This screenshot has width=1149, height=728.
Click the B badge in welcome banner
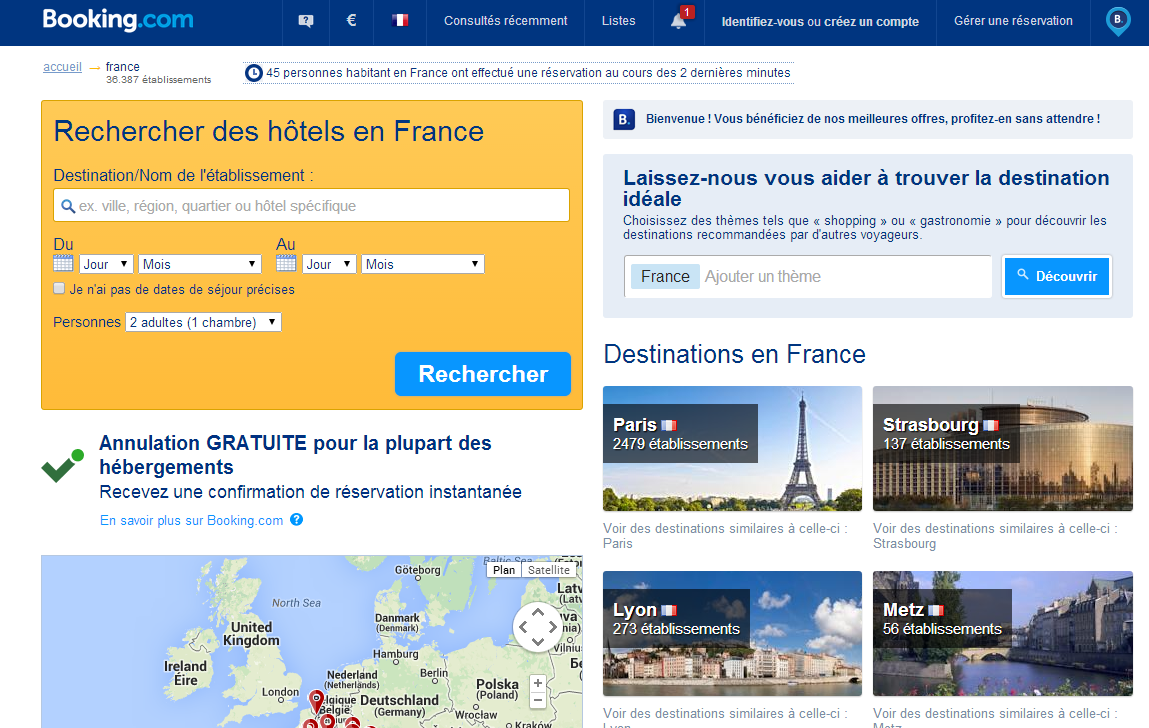click(x=624, y=120)
